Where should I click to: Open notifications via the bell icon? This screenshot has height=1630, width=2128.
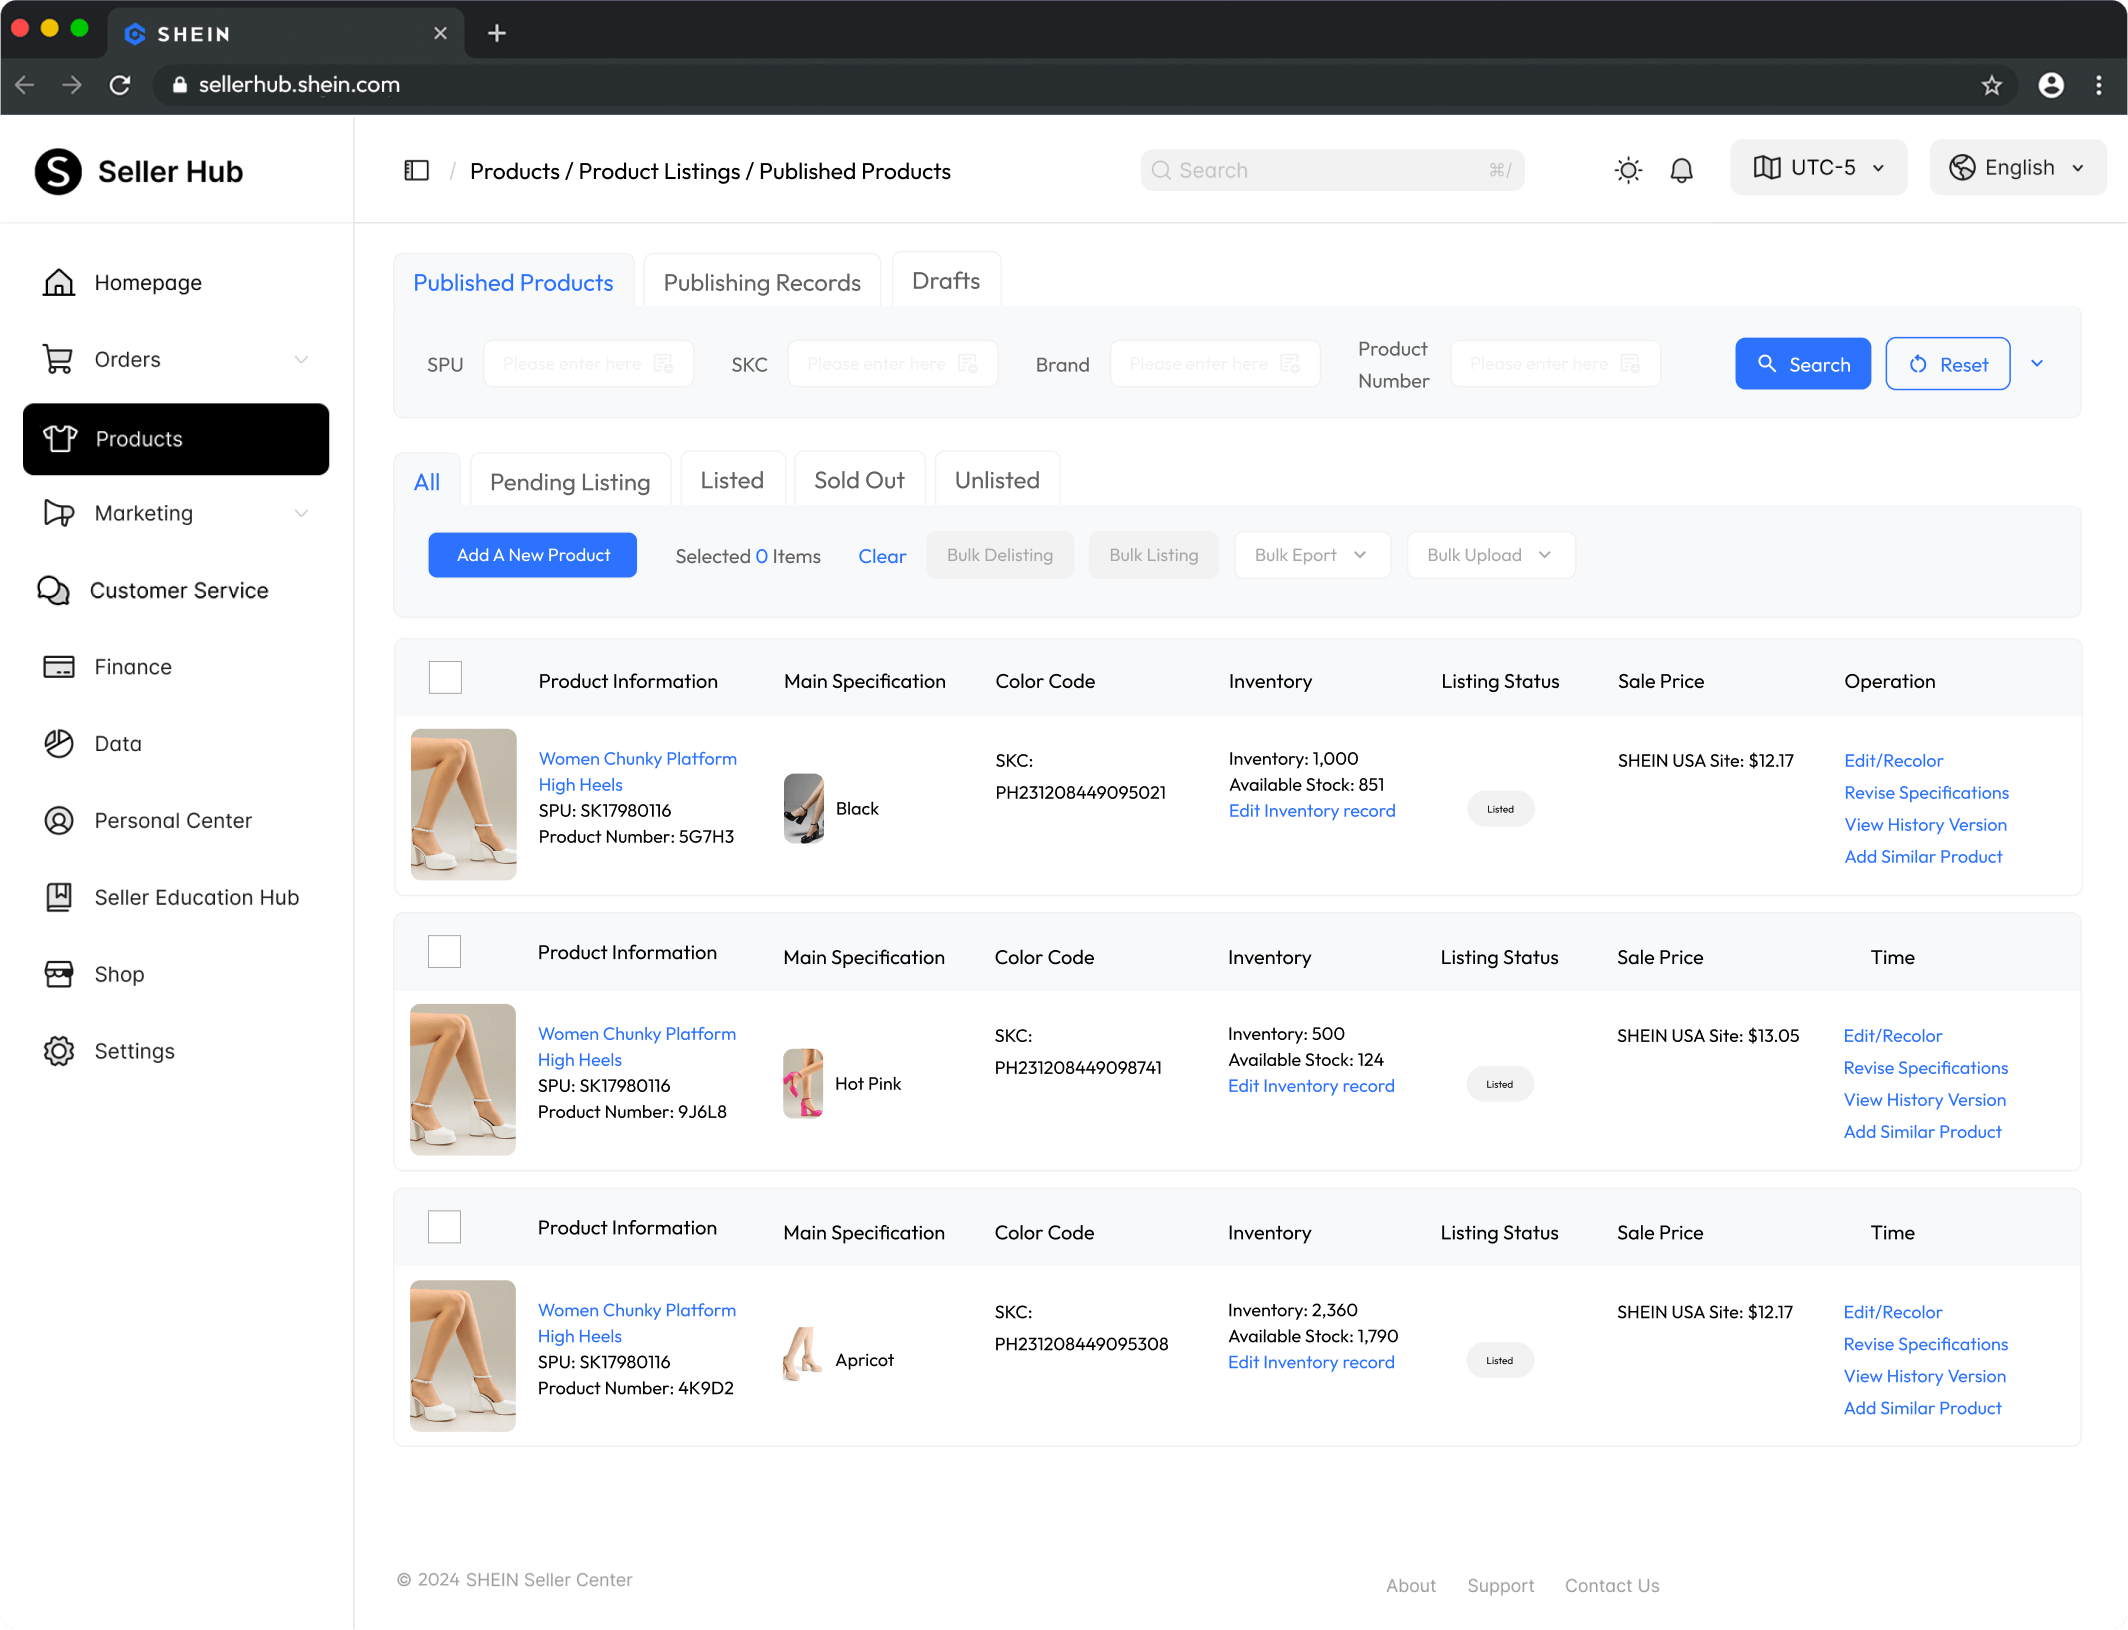click(1681, 169)
